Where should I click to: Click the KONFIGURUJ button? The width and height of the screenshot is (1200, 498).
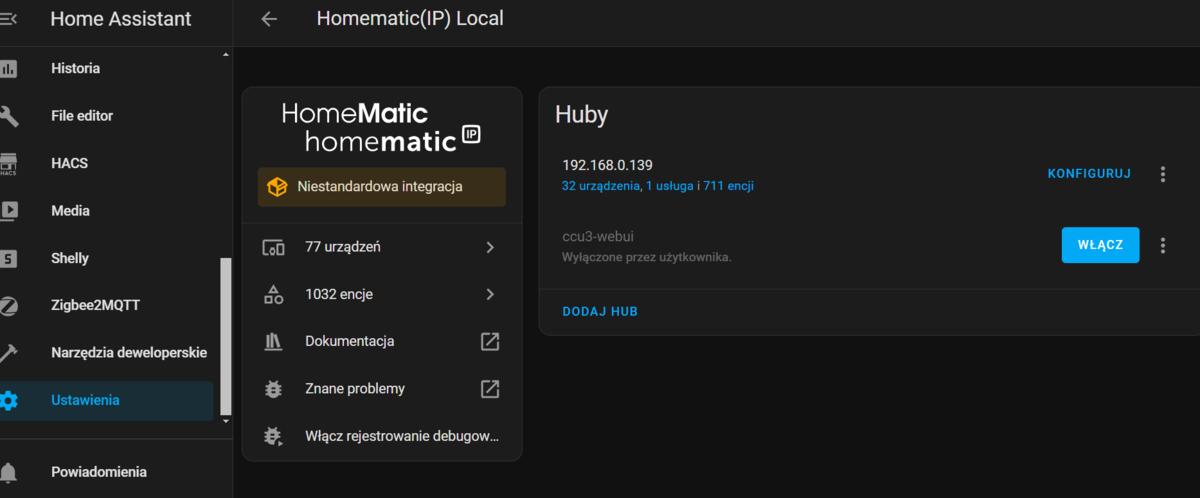click(1088, 174)
